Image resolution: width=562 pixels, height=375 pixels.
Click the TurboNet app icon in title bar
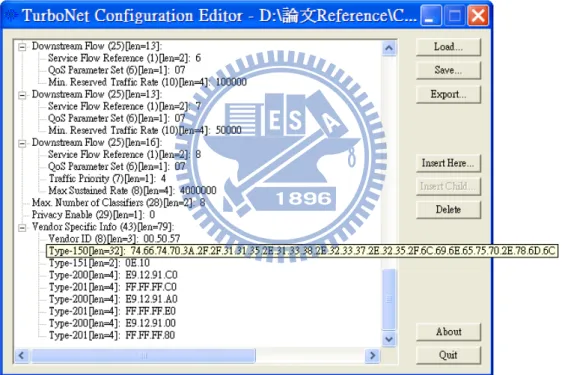tap(12, 15)
